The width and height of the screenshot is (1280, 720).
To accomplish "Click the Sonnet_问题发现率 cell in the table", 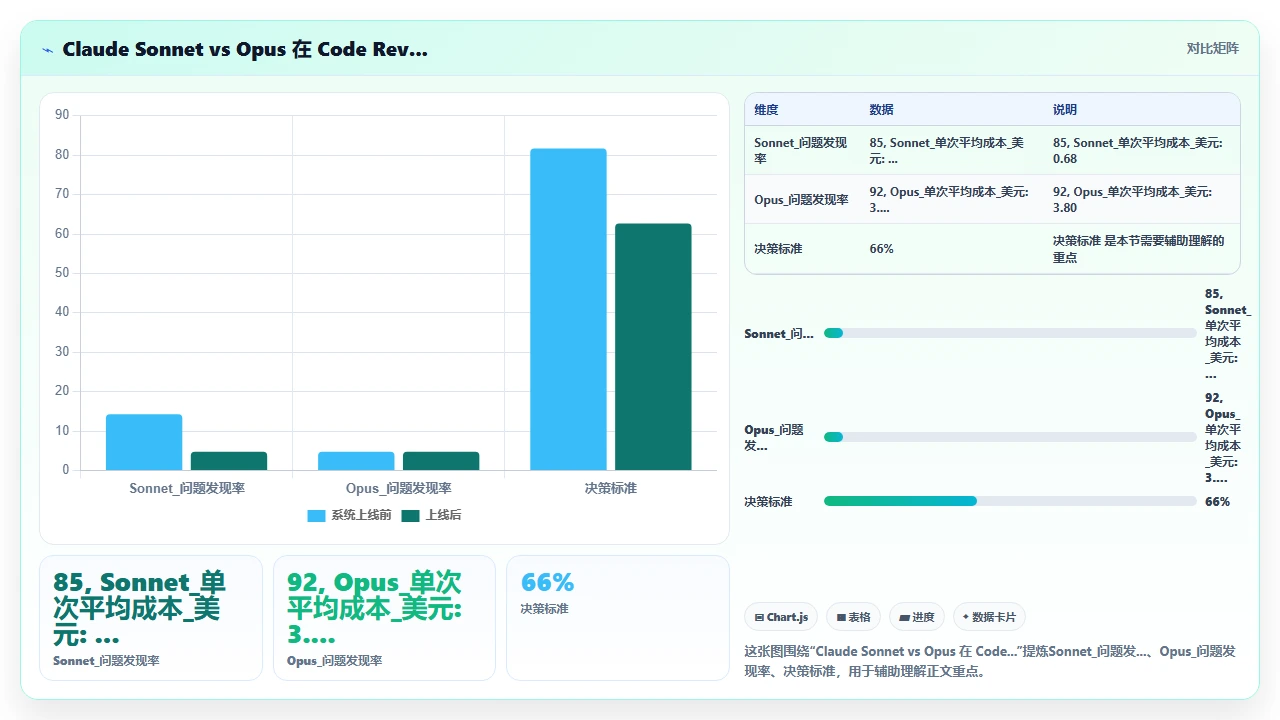I will coord(801,151).
